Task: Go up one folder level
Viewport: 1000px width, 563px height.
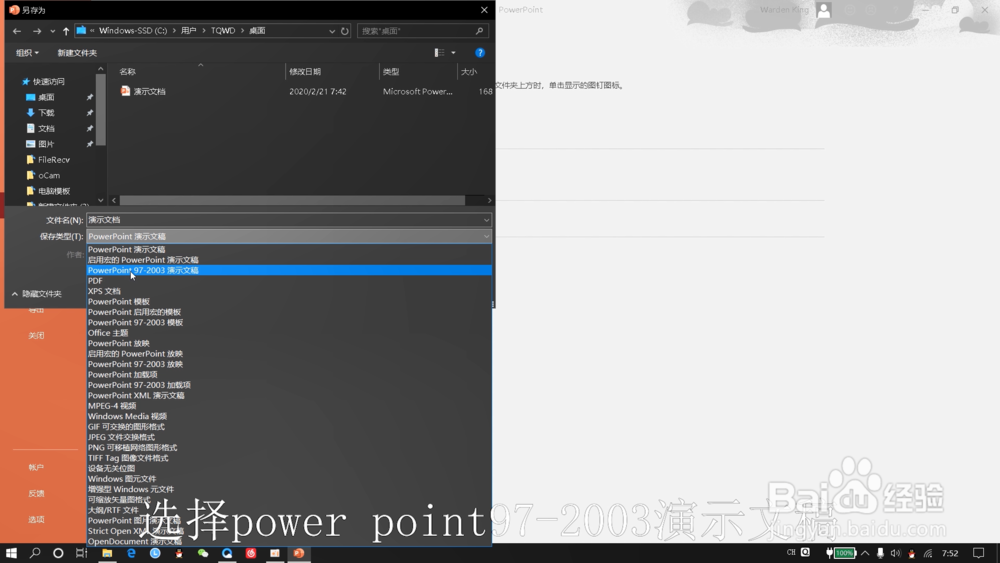Action: click(x=66, y=31)
